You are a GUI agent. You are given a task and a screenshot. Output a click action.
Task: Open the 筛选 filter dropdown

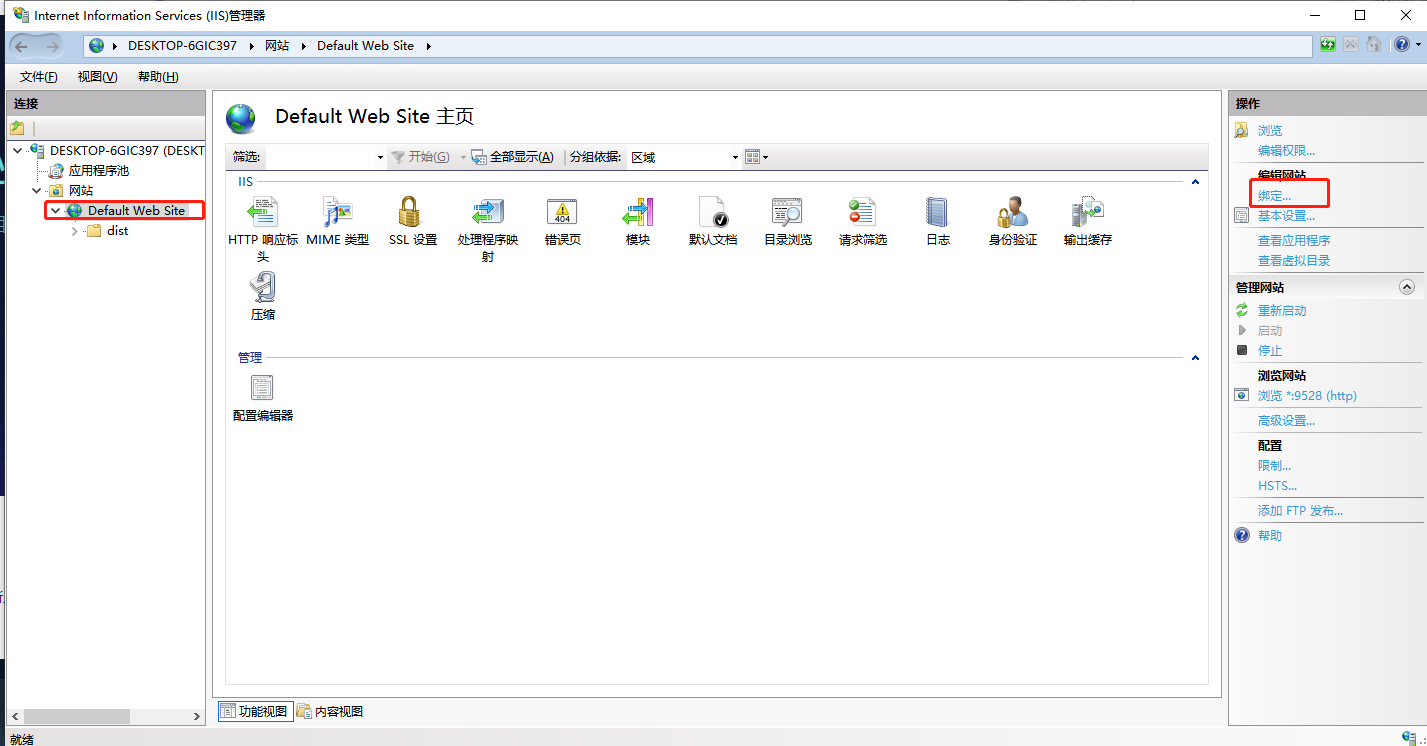pos(380,157)
